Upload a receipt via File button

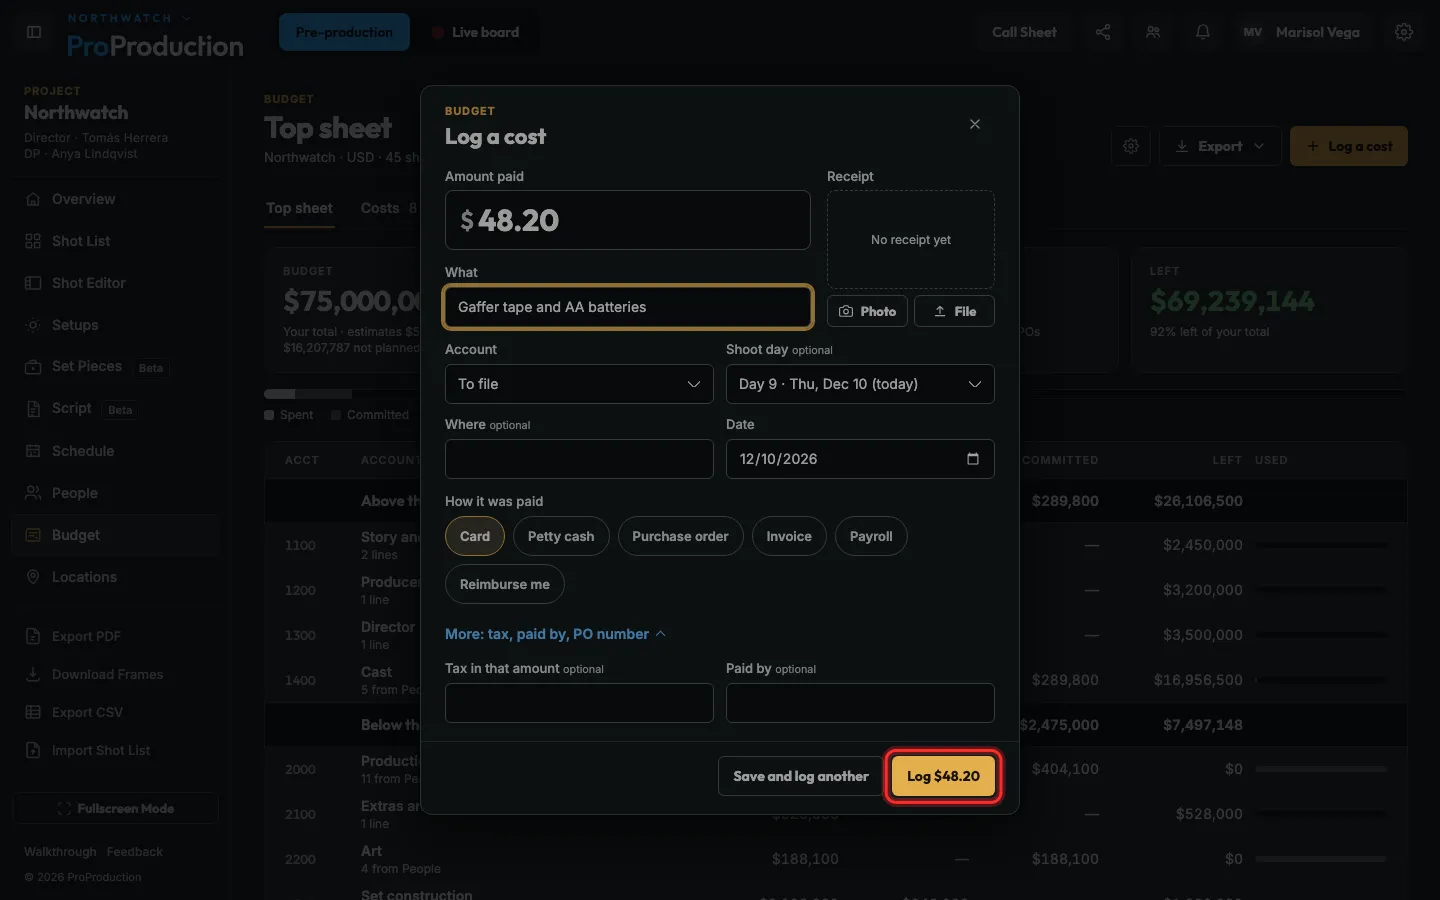click(954, 311)
